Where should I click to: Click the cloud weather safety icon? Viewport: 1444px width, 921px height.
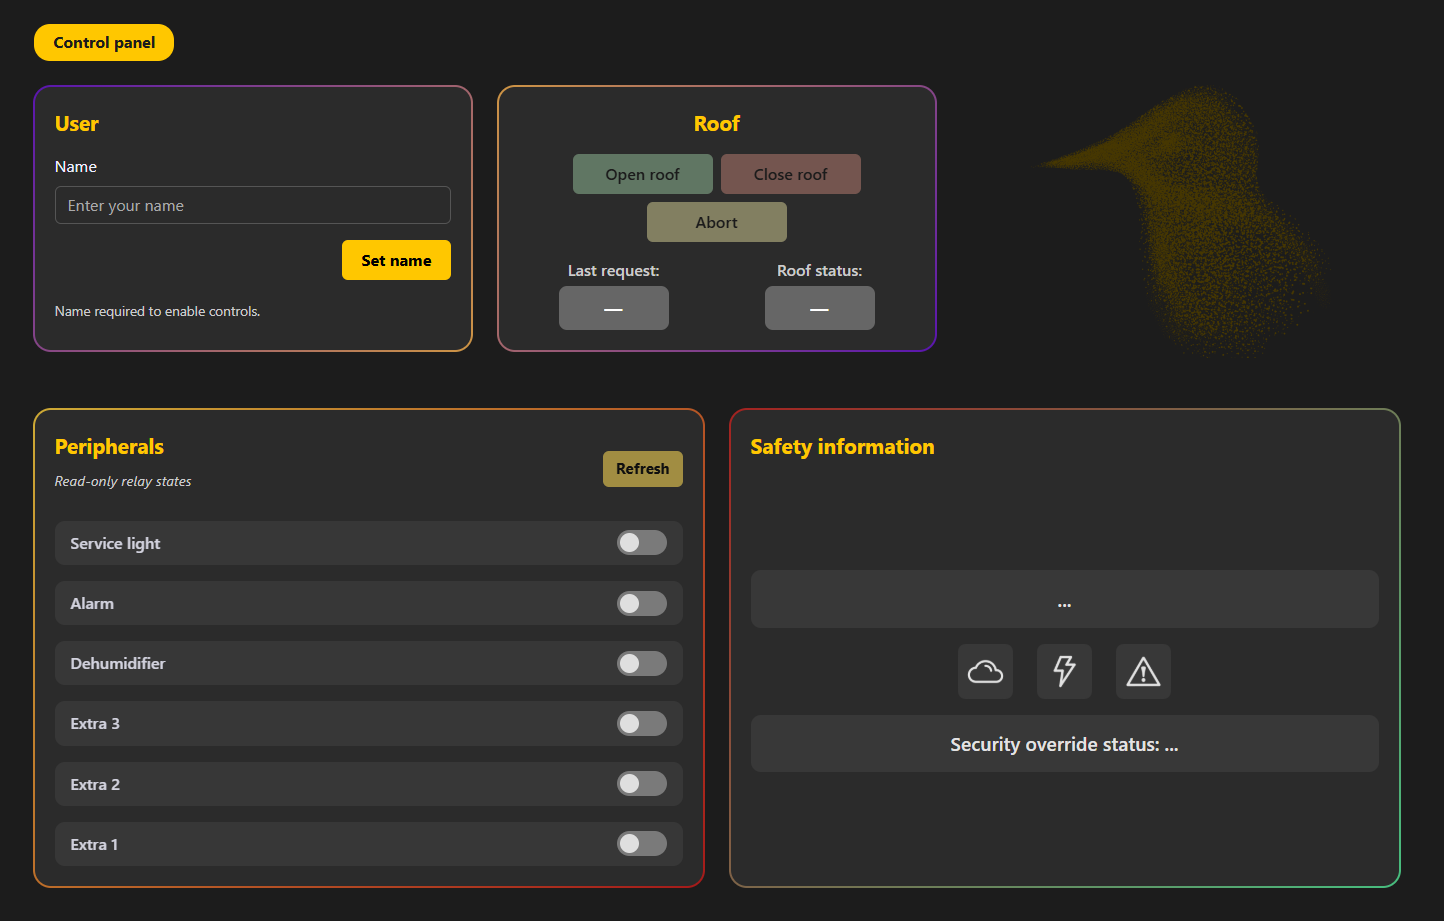pyautogui.click(x=985, y=671)
